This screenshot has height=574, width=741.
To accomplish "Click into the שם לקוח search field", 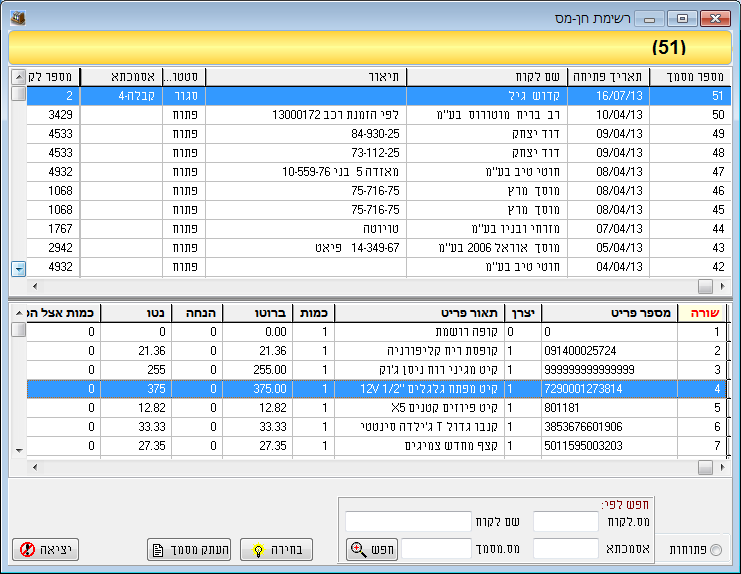I will coord(407,522).
